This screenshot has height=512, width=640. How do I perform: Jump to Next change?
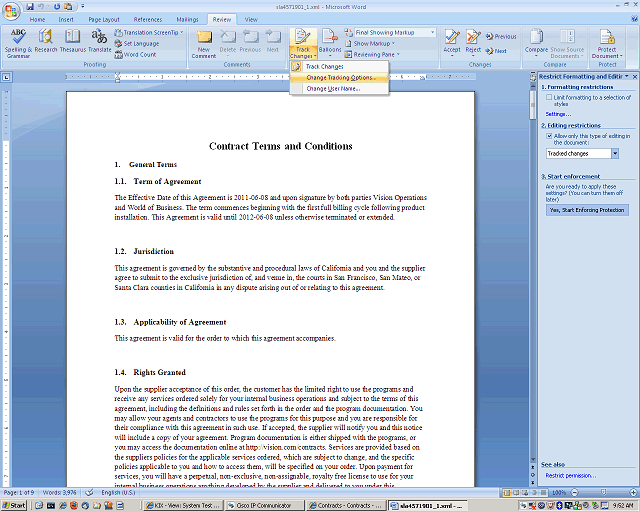(x=496, y=51)
